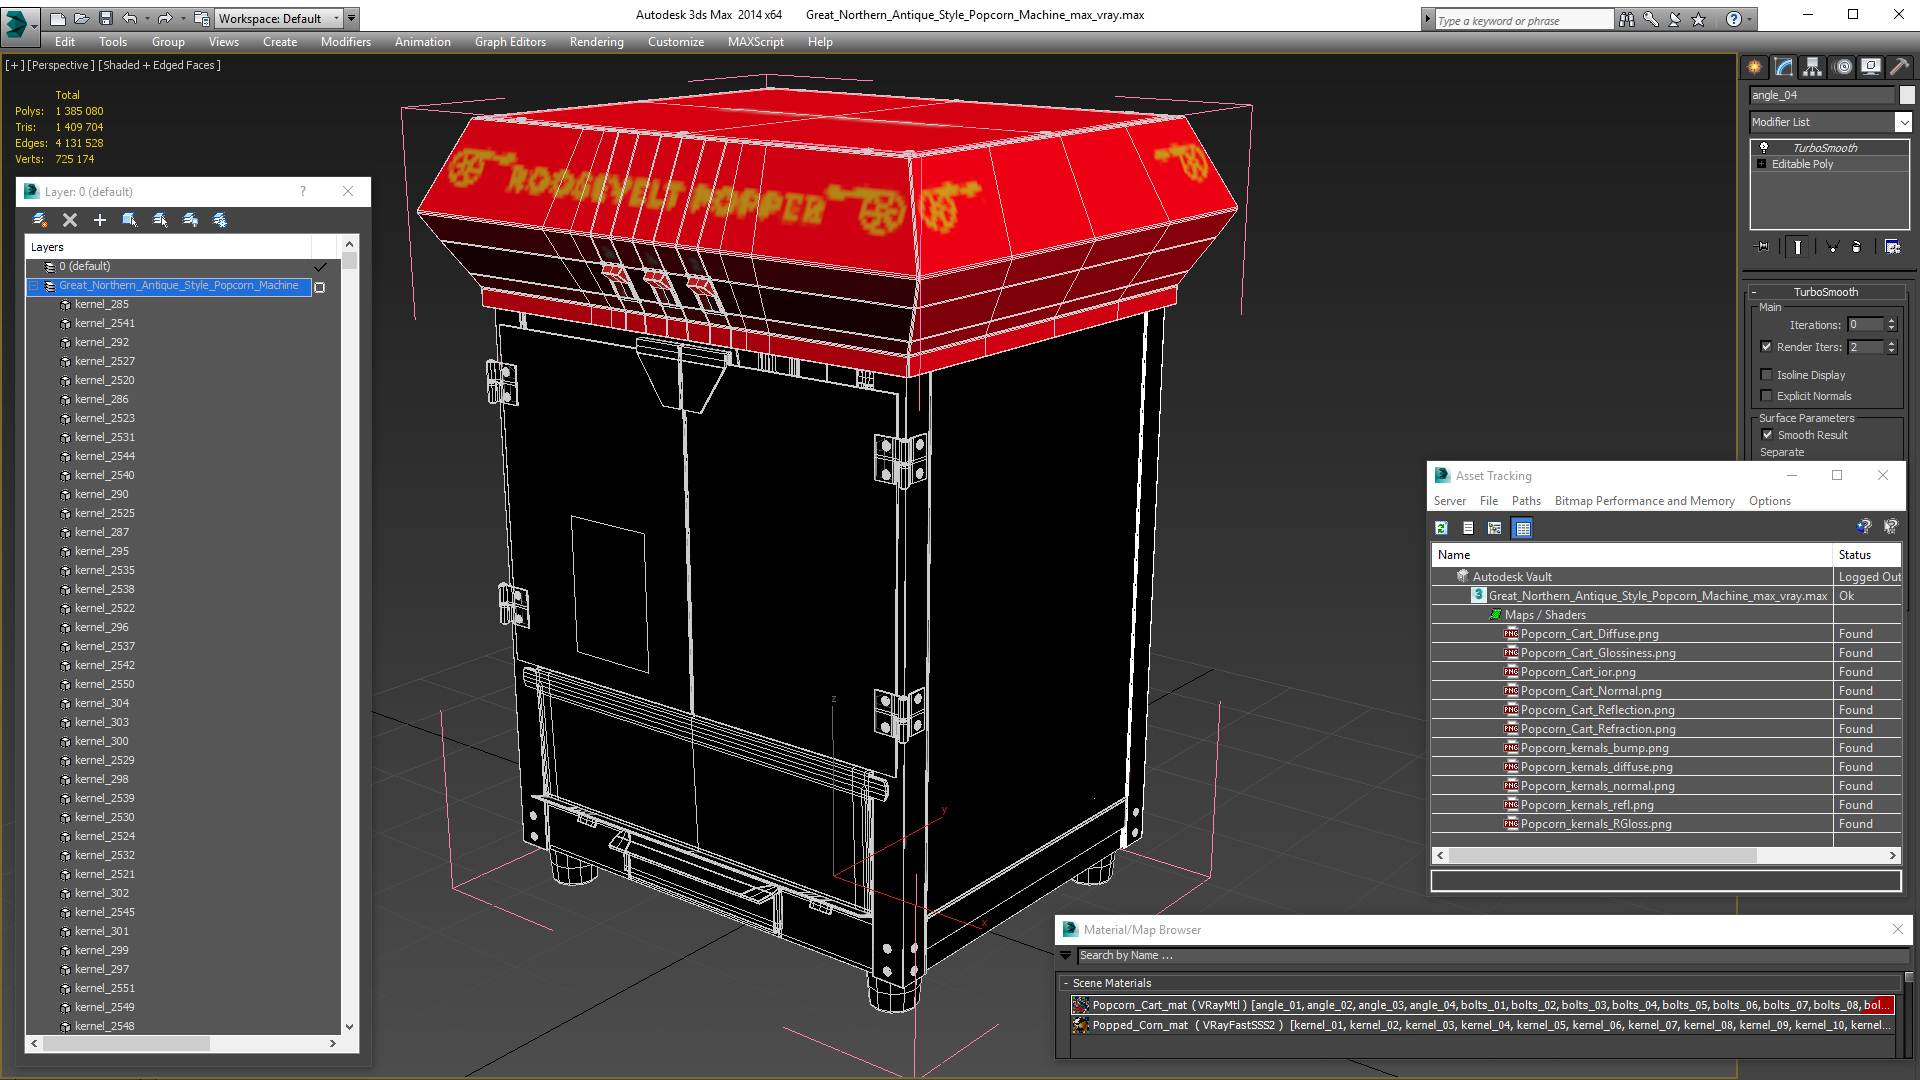The height and width of the screenshot is (1080, 1920).
Task: Click Make Unique icon in modifier stack
Action: click(x=1832, y=246)
